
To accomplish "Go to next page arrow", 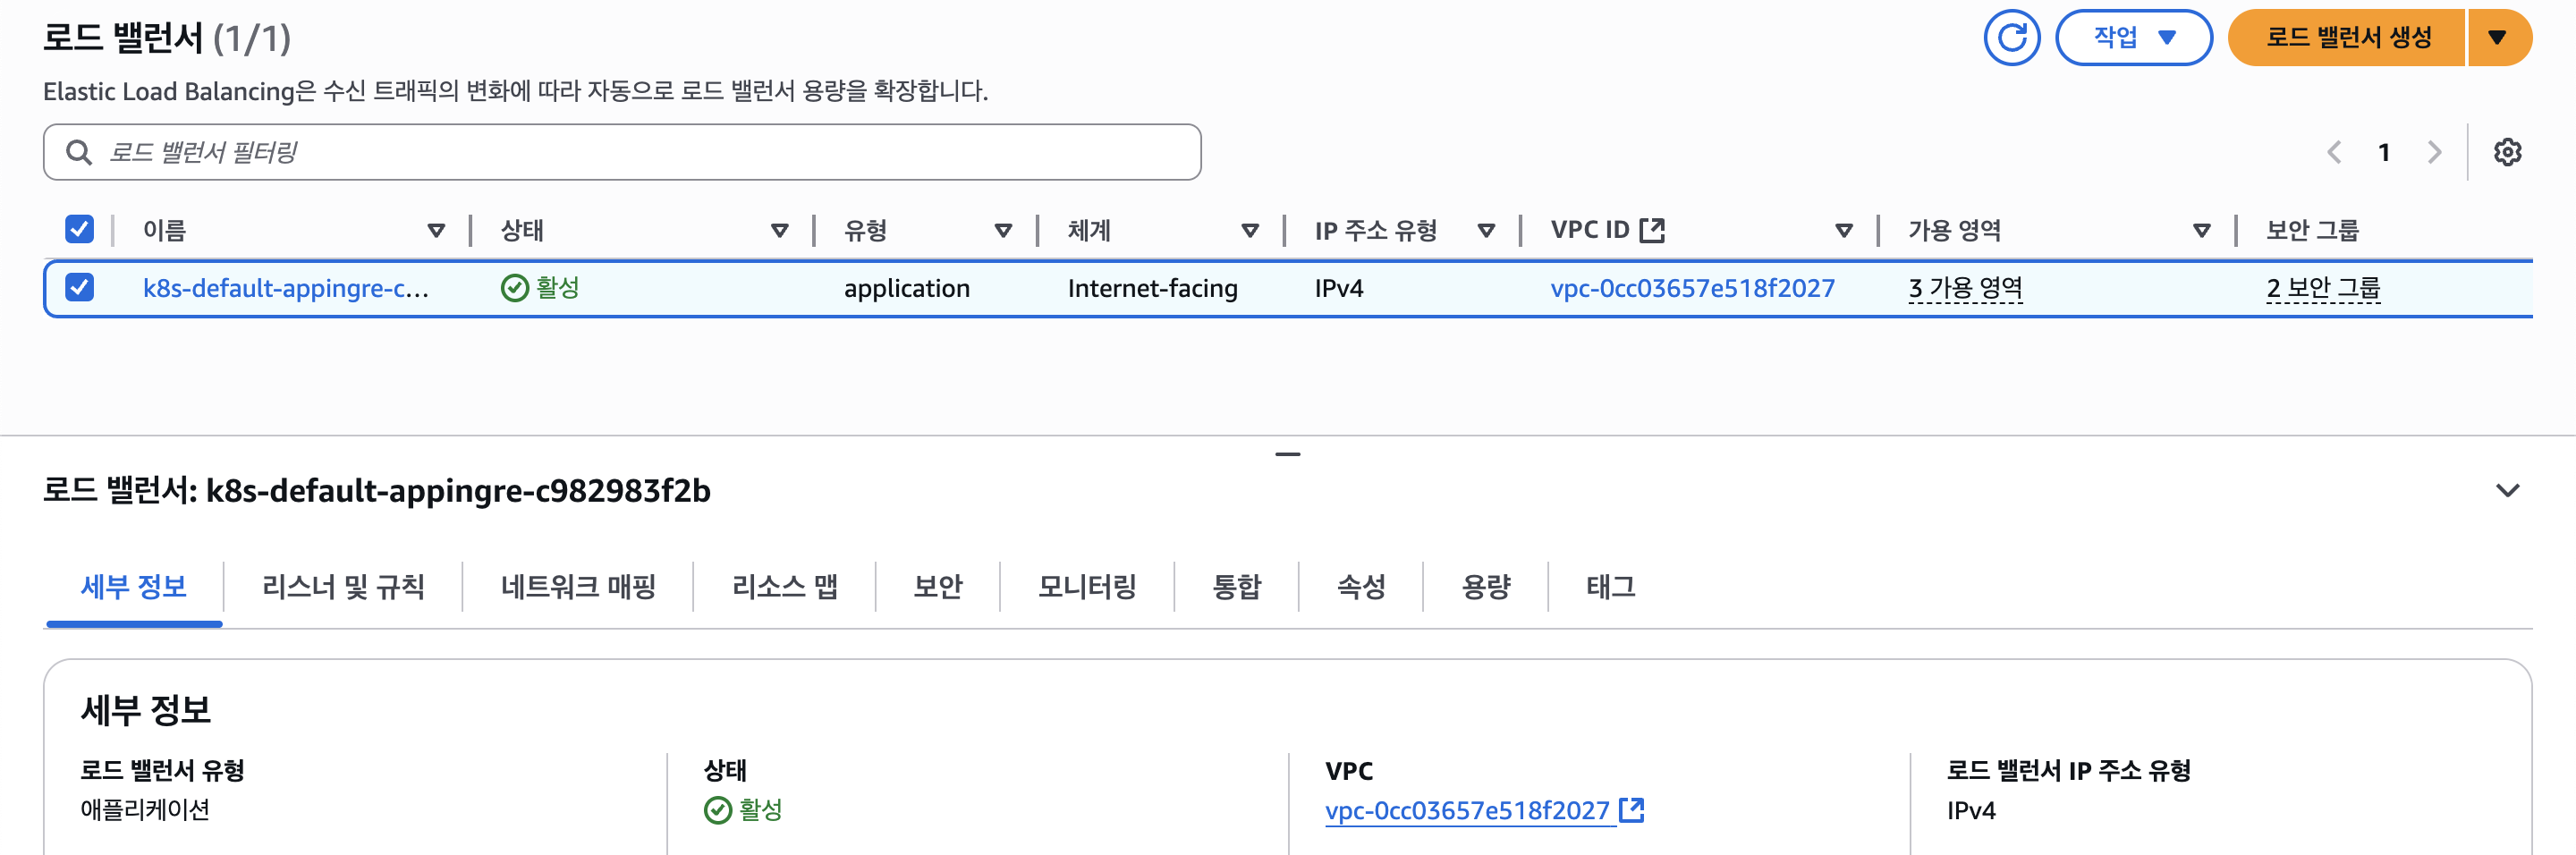I will [2434, 152].
